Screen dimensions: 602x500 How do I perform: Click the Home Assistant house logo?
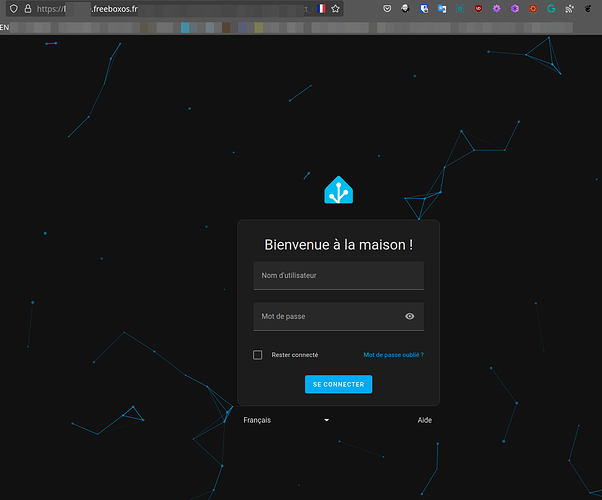click(338, 189)
